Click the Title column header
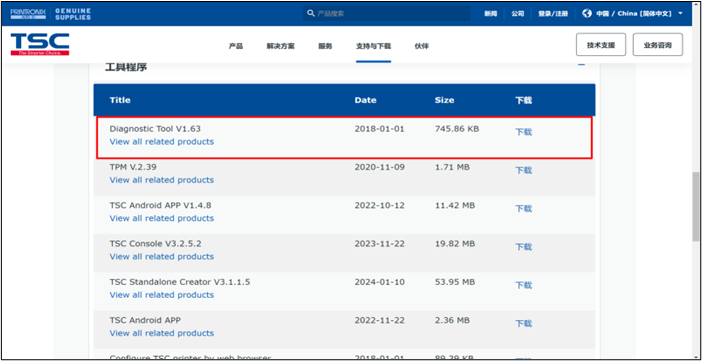This screenshot has height=361, width=702. 120,100
